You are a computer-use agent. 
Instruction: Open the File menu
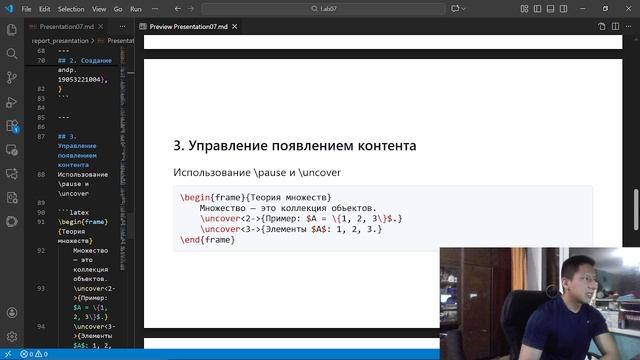point(26,9)
